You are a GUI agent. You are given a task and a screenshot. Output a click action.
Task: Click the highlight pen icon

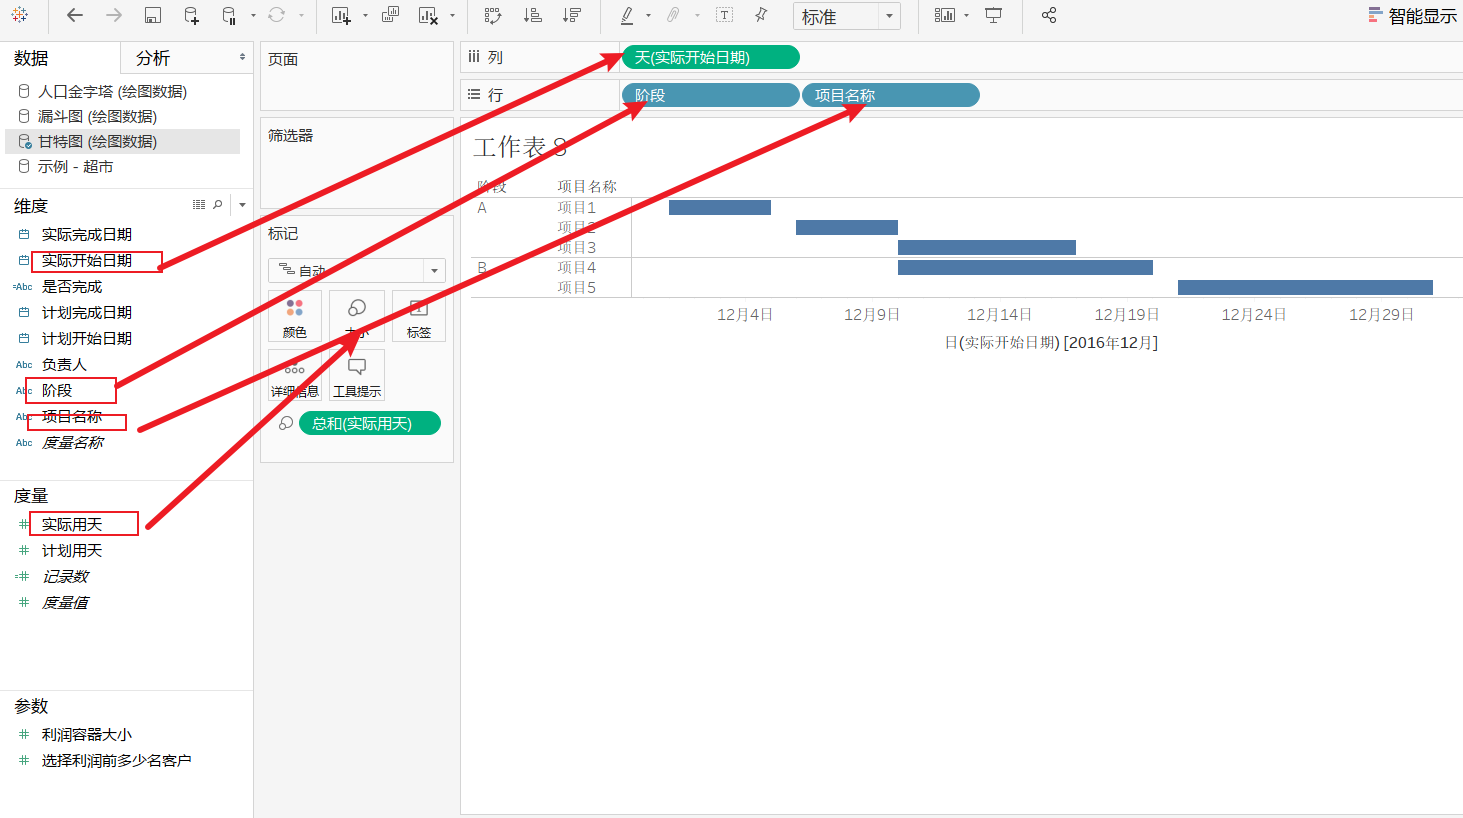(627, 15)
